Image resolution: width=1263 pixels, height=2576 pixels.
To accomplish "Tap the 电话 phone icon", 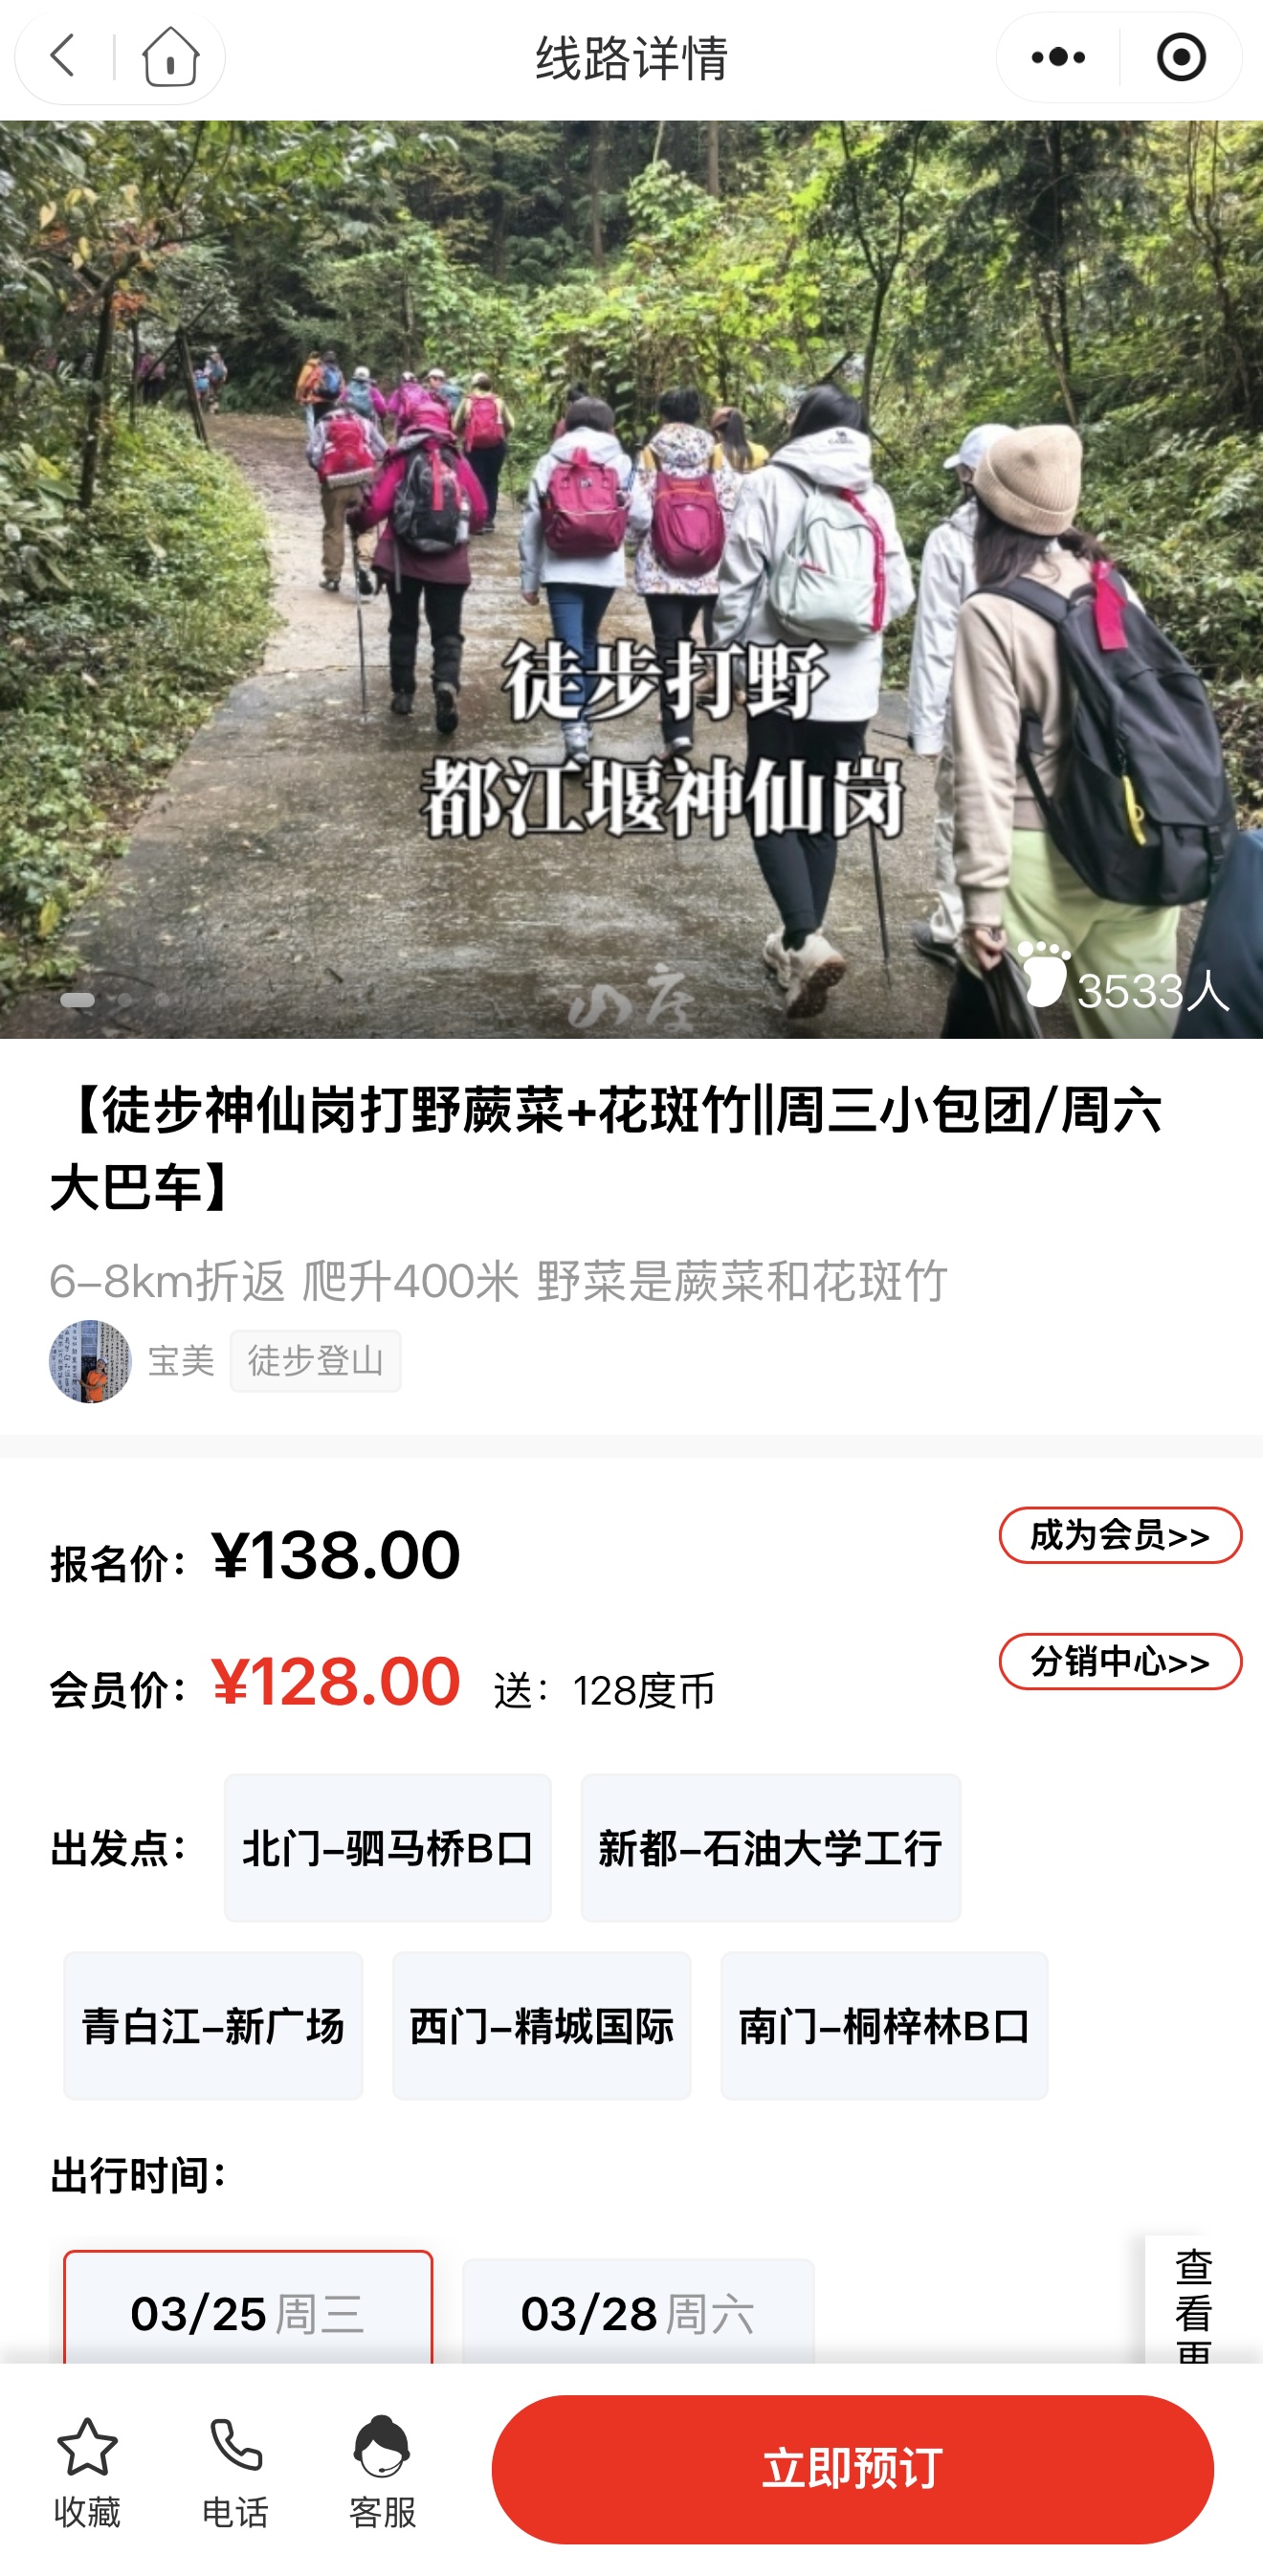I will (x=236, y=2446).
